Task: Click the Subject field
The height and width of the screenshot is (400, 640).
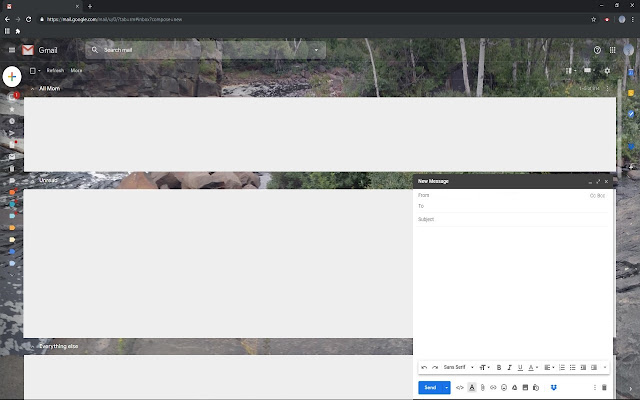Action: (x=513, y=220)
